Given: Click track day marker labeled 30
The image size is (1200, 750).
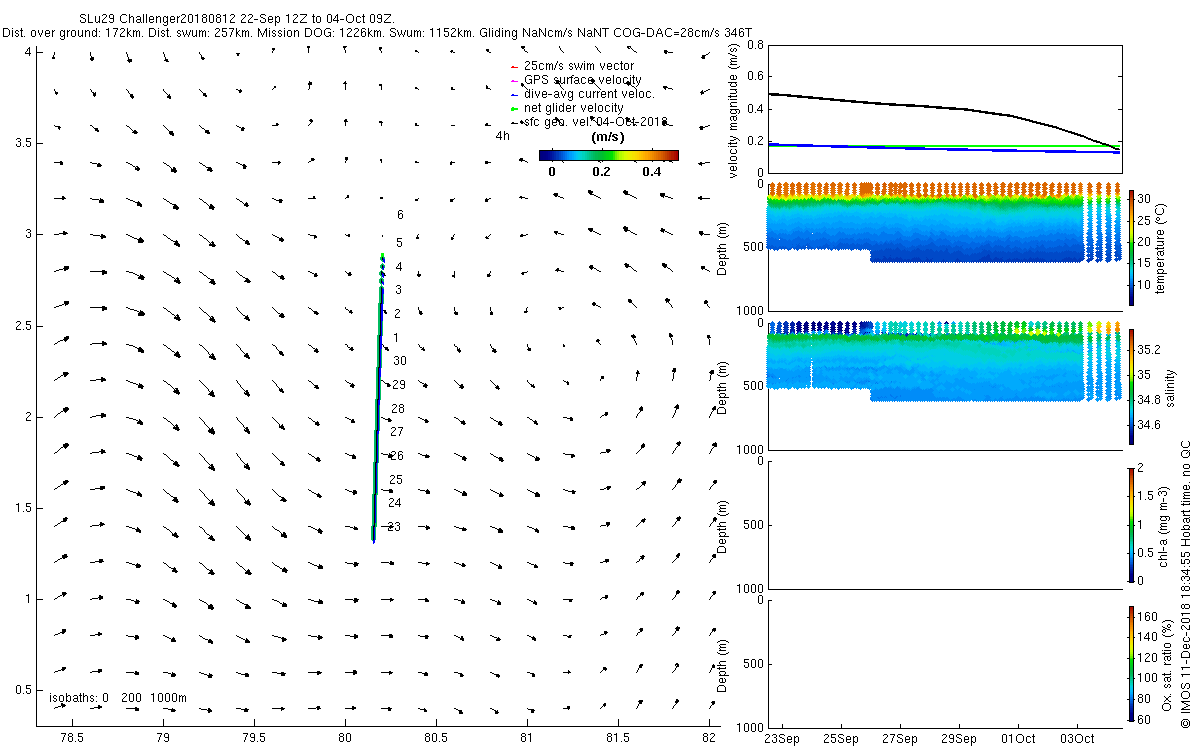Looking at the screenshot, I should point(400,361).
